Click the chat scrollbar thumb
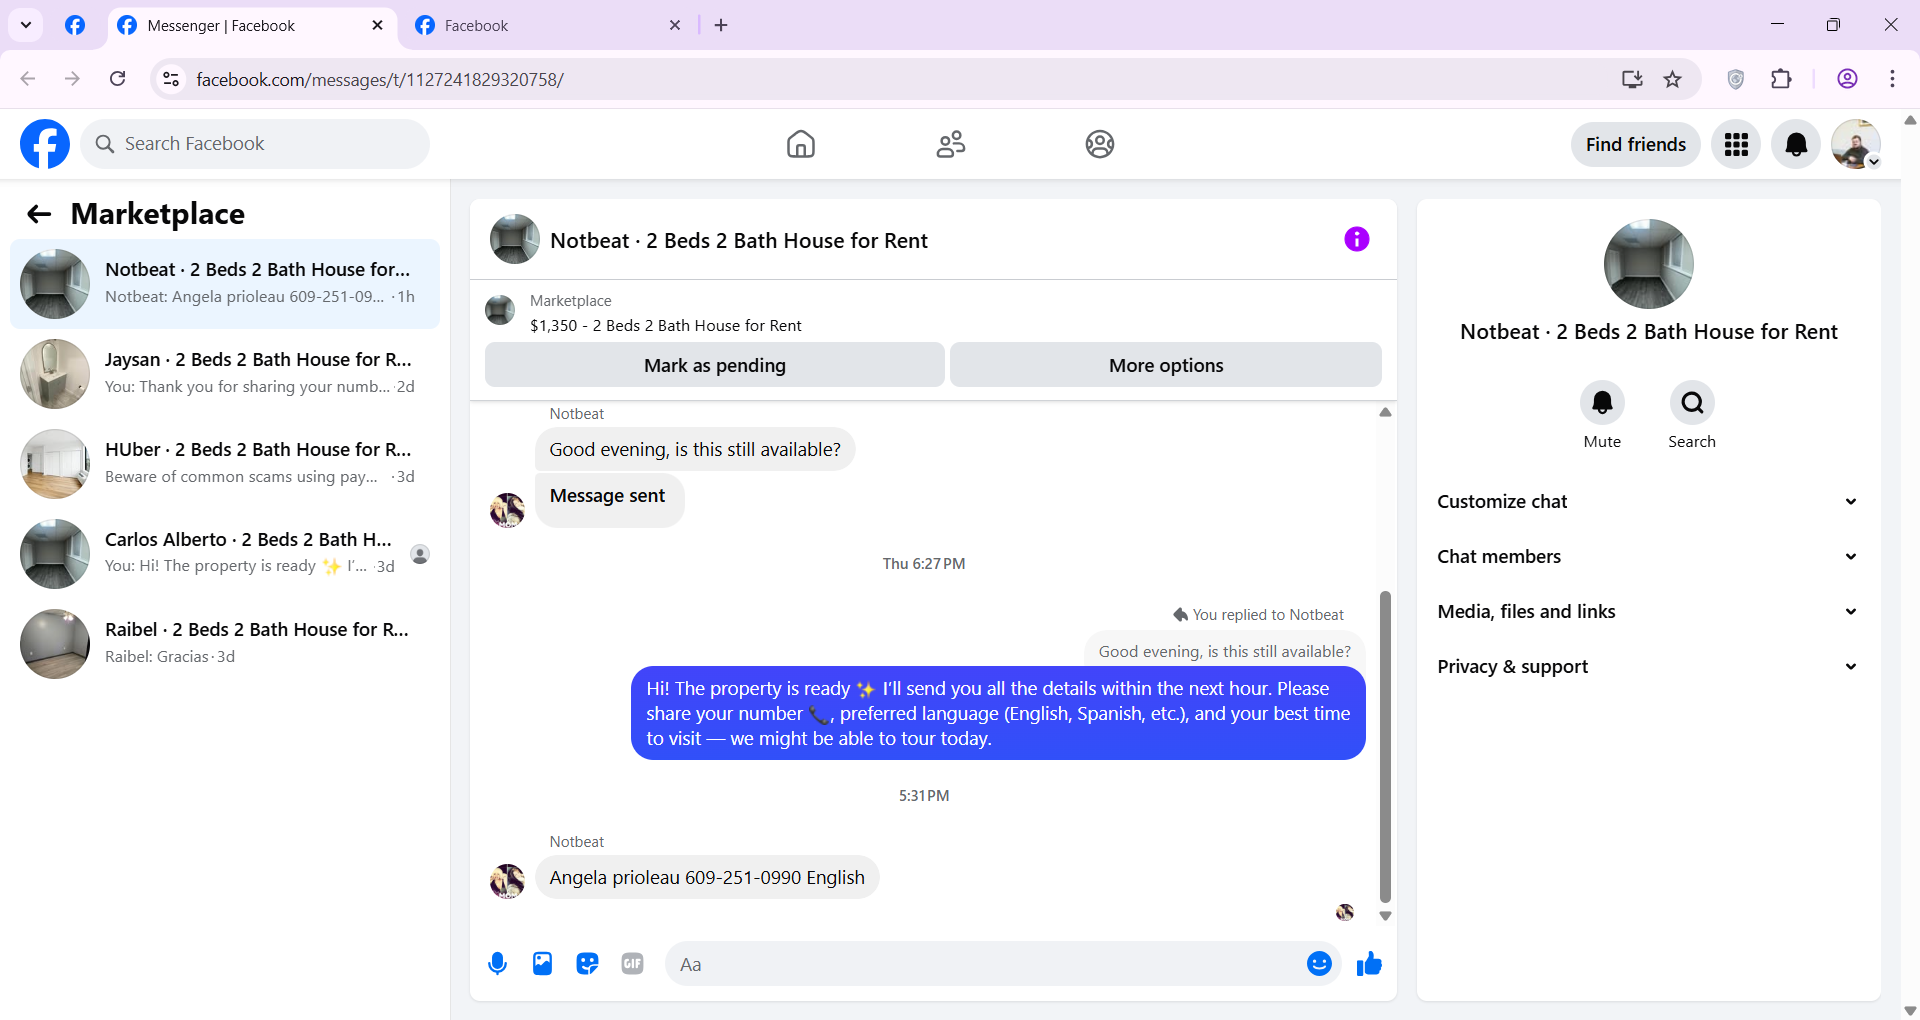 (x=1385, y=746)
